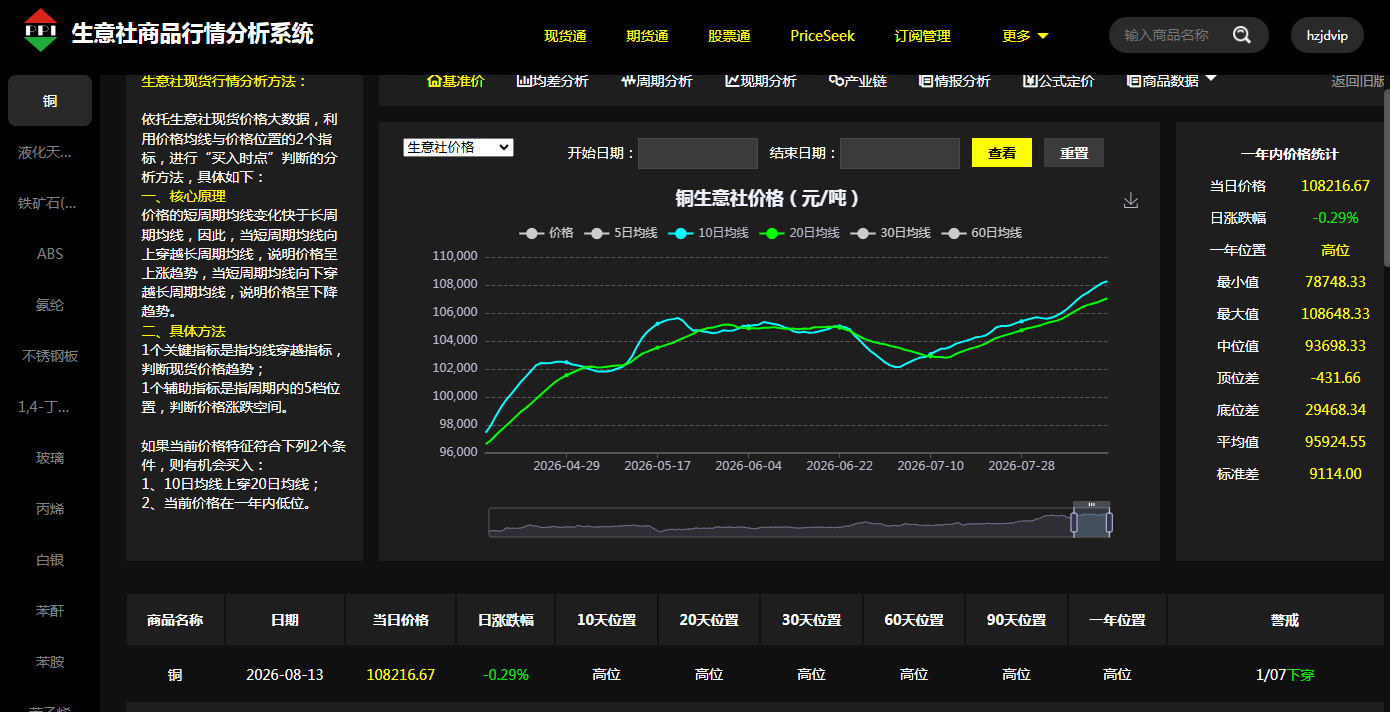Viewport: 1390px width, 712px height.
Task: Expand the 更多 menu
Action: click(x=1025, y=36)
